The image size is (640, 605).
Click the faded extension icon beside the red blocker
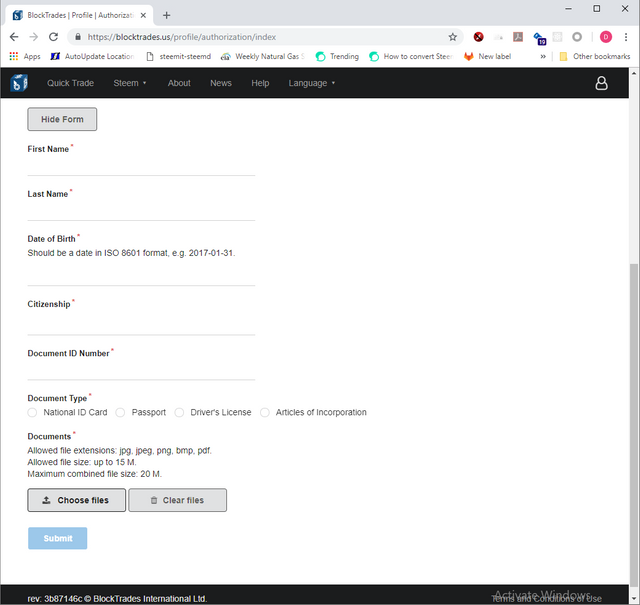click(x=498, y=37)
